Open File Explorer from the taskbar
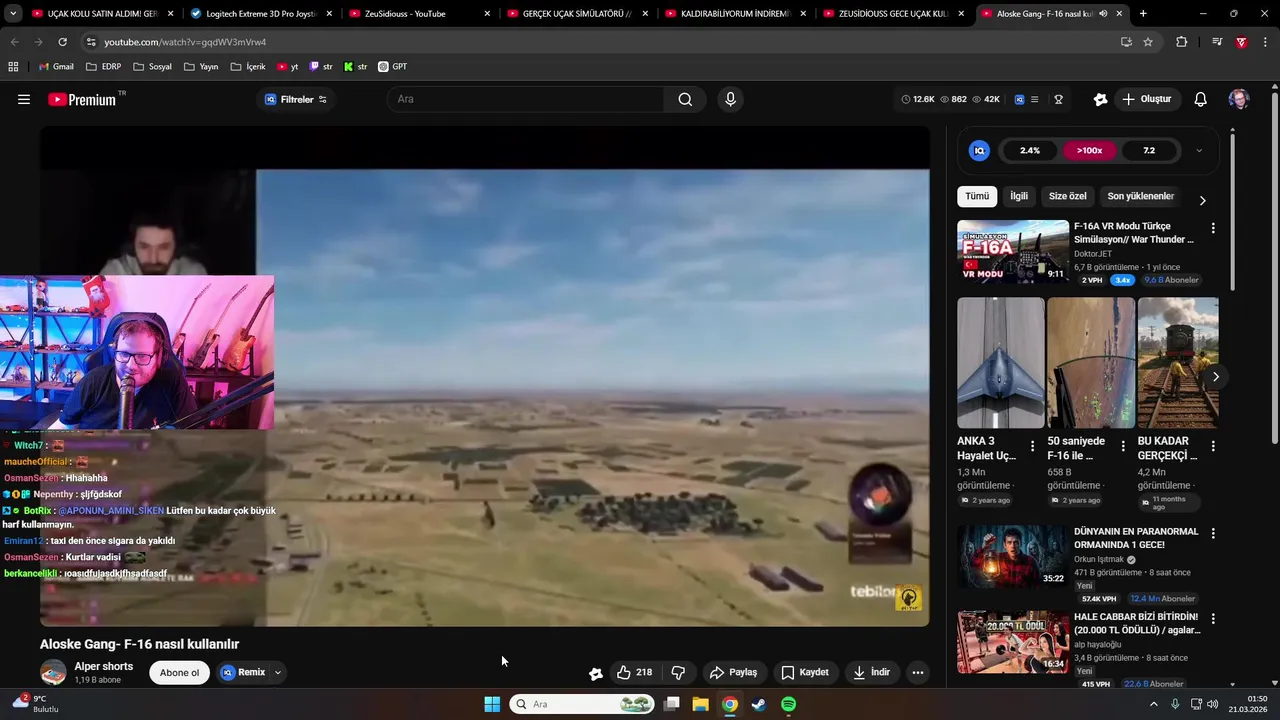The image size is (1280, 720). click(x=701, y=704)
